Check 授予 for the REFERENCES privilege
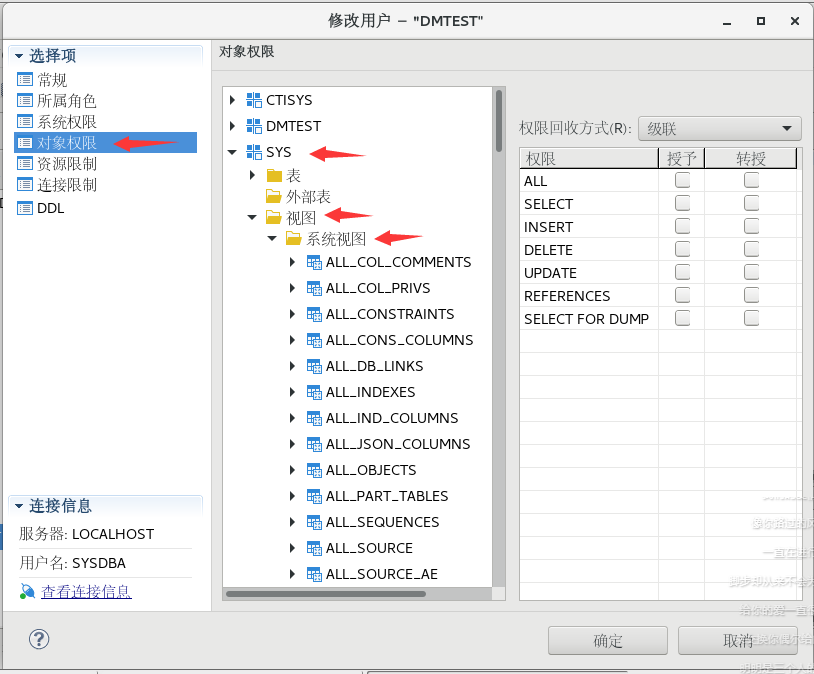The height and width of the screenshot is (674, 814). point(682,295)
